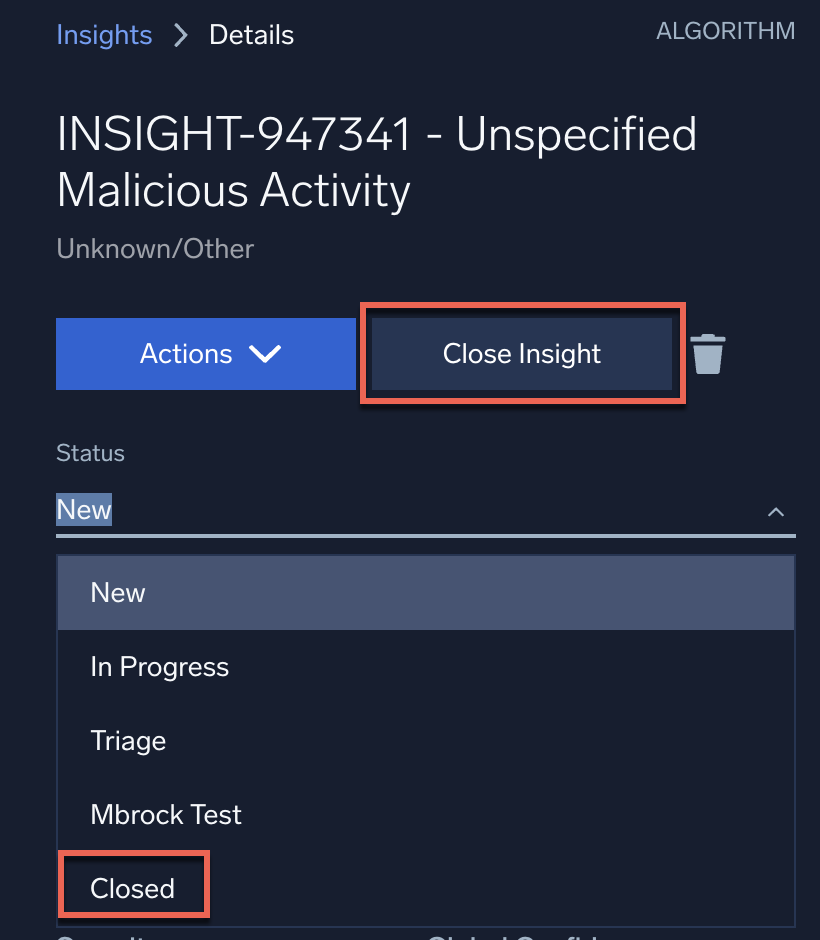Select Closed in the status list
This screenshot has height=940, width=820.
pyautogui.click(x=133, y=888)
